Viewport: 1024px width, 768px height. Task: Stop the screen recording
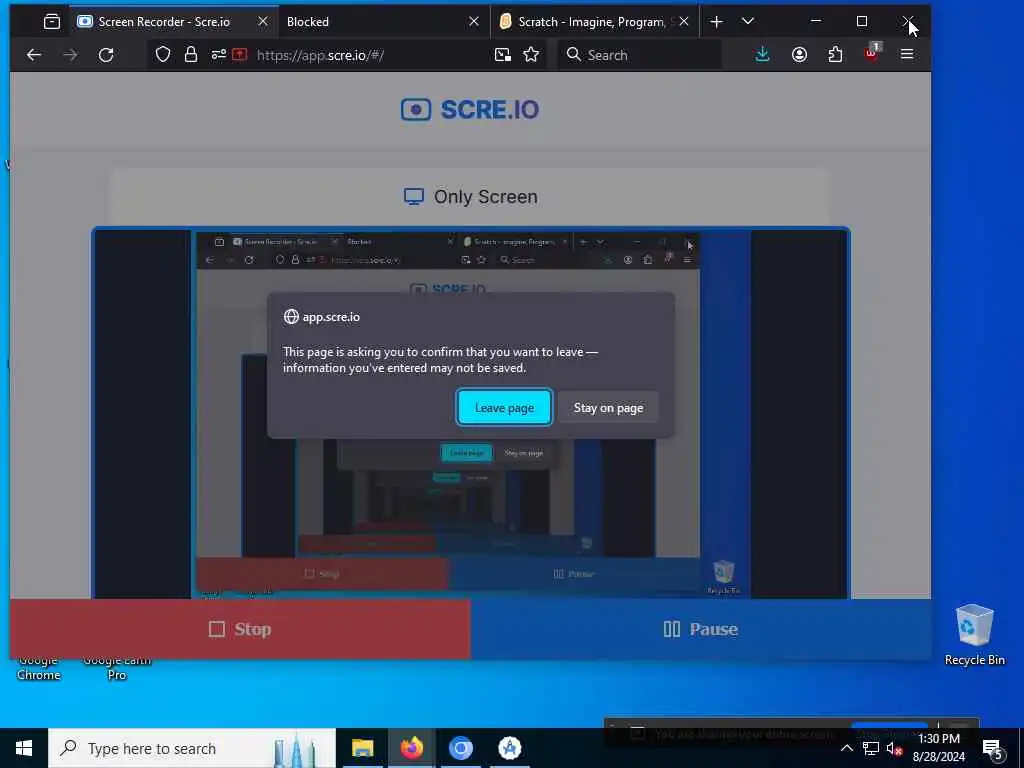(240, 629)
